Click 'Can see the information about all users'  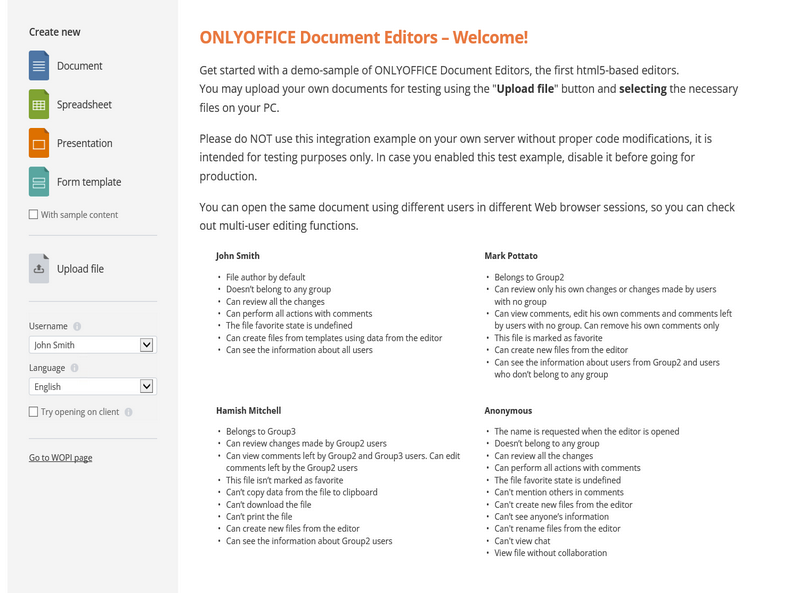[x=299, y=350]
